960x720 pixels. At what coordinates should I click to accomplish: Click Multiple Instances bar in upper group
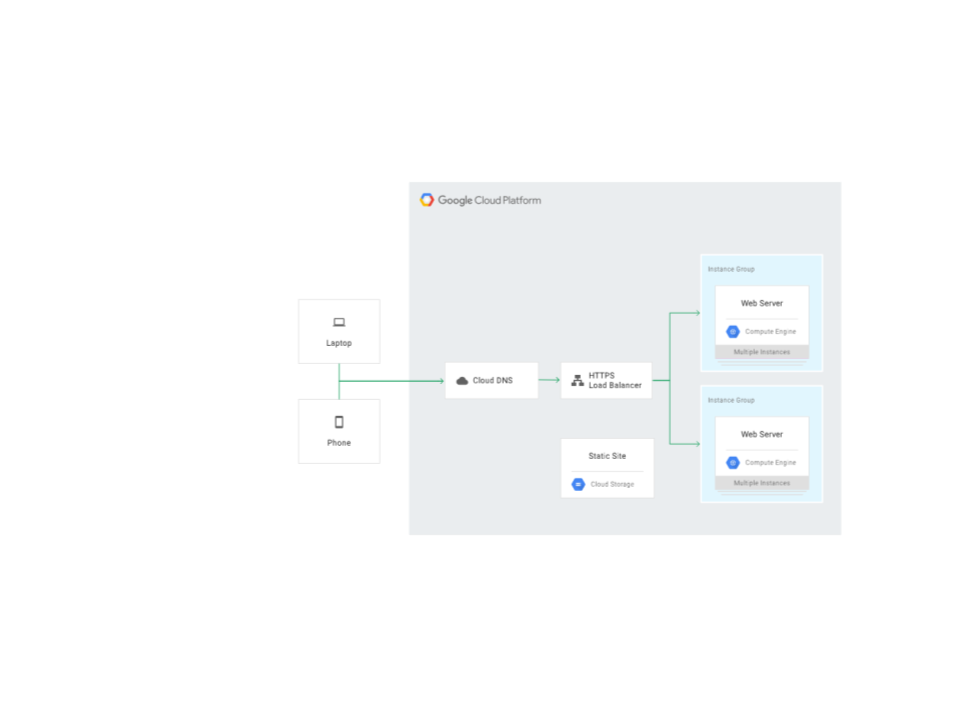762,352
